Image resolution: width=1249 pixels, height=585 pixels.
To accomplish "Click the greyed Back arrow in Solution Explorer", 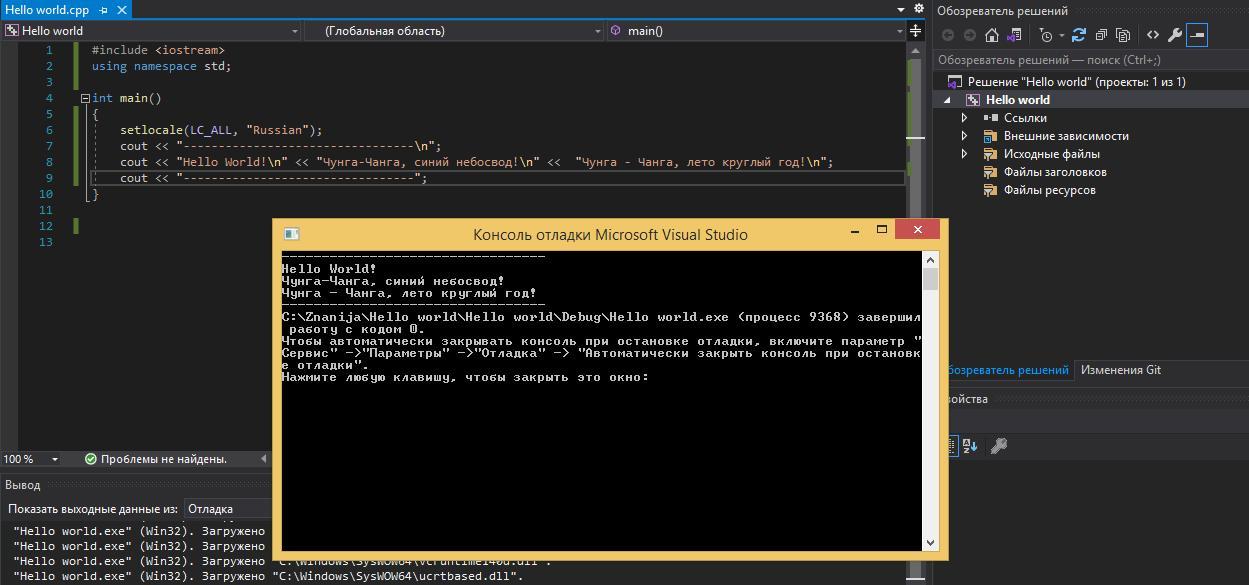I will click(x=948, y=35).
